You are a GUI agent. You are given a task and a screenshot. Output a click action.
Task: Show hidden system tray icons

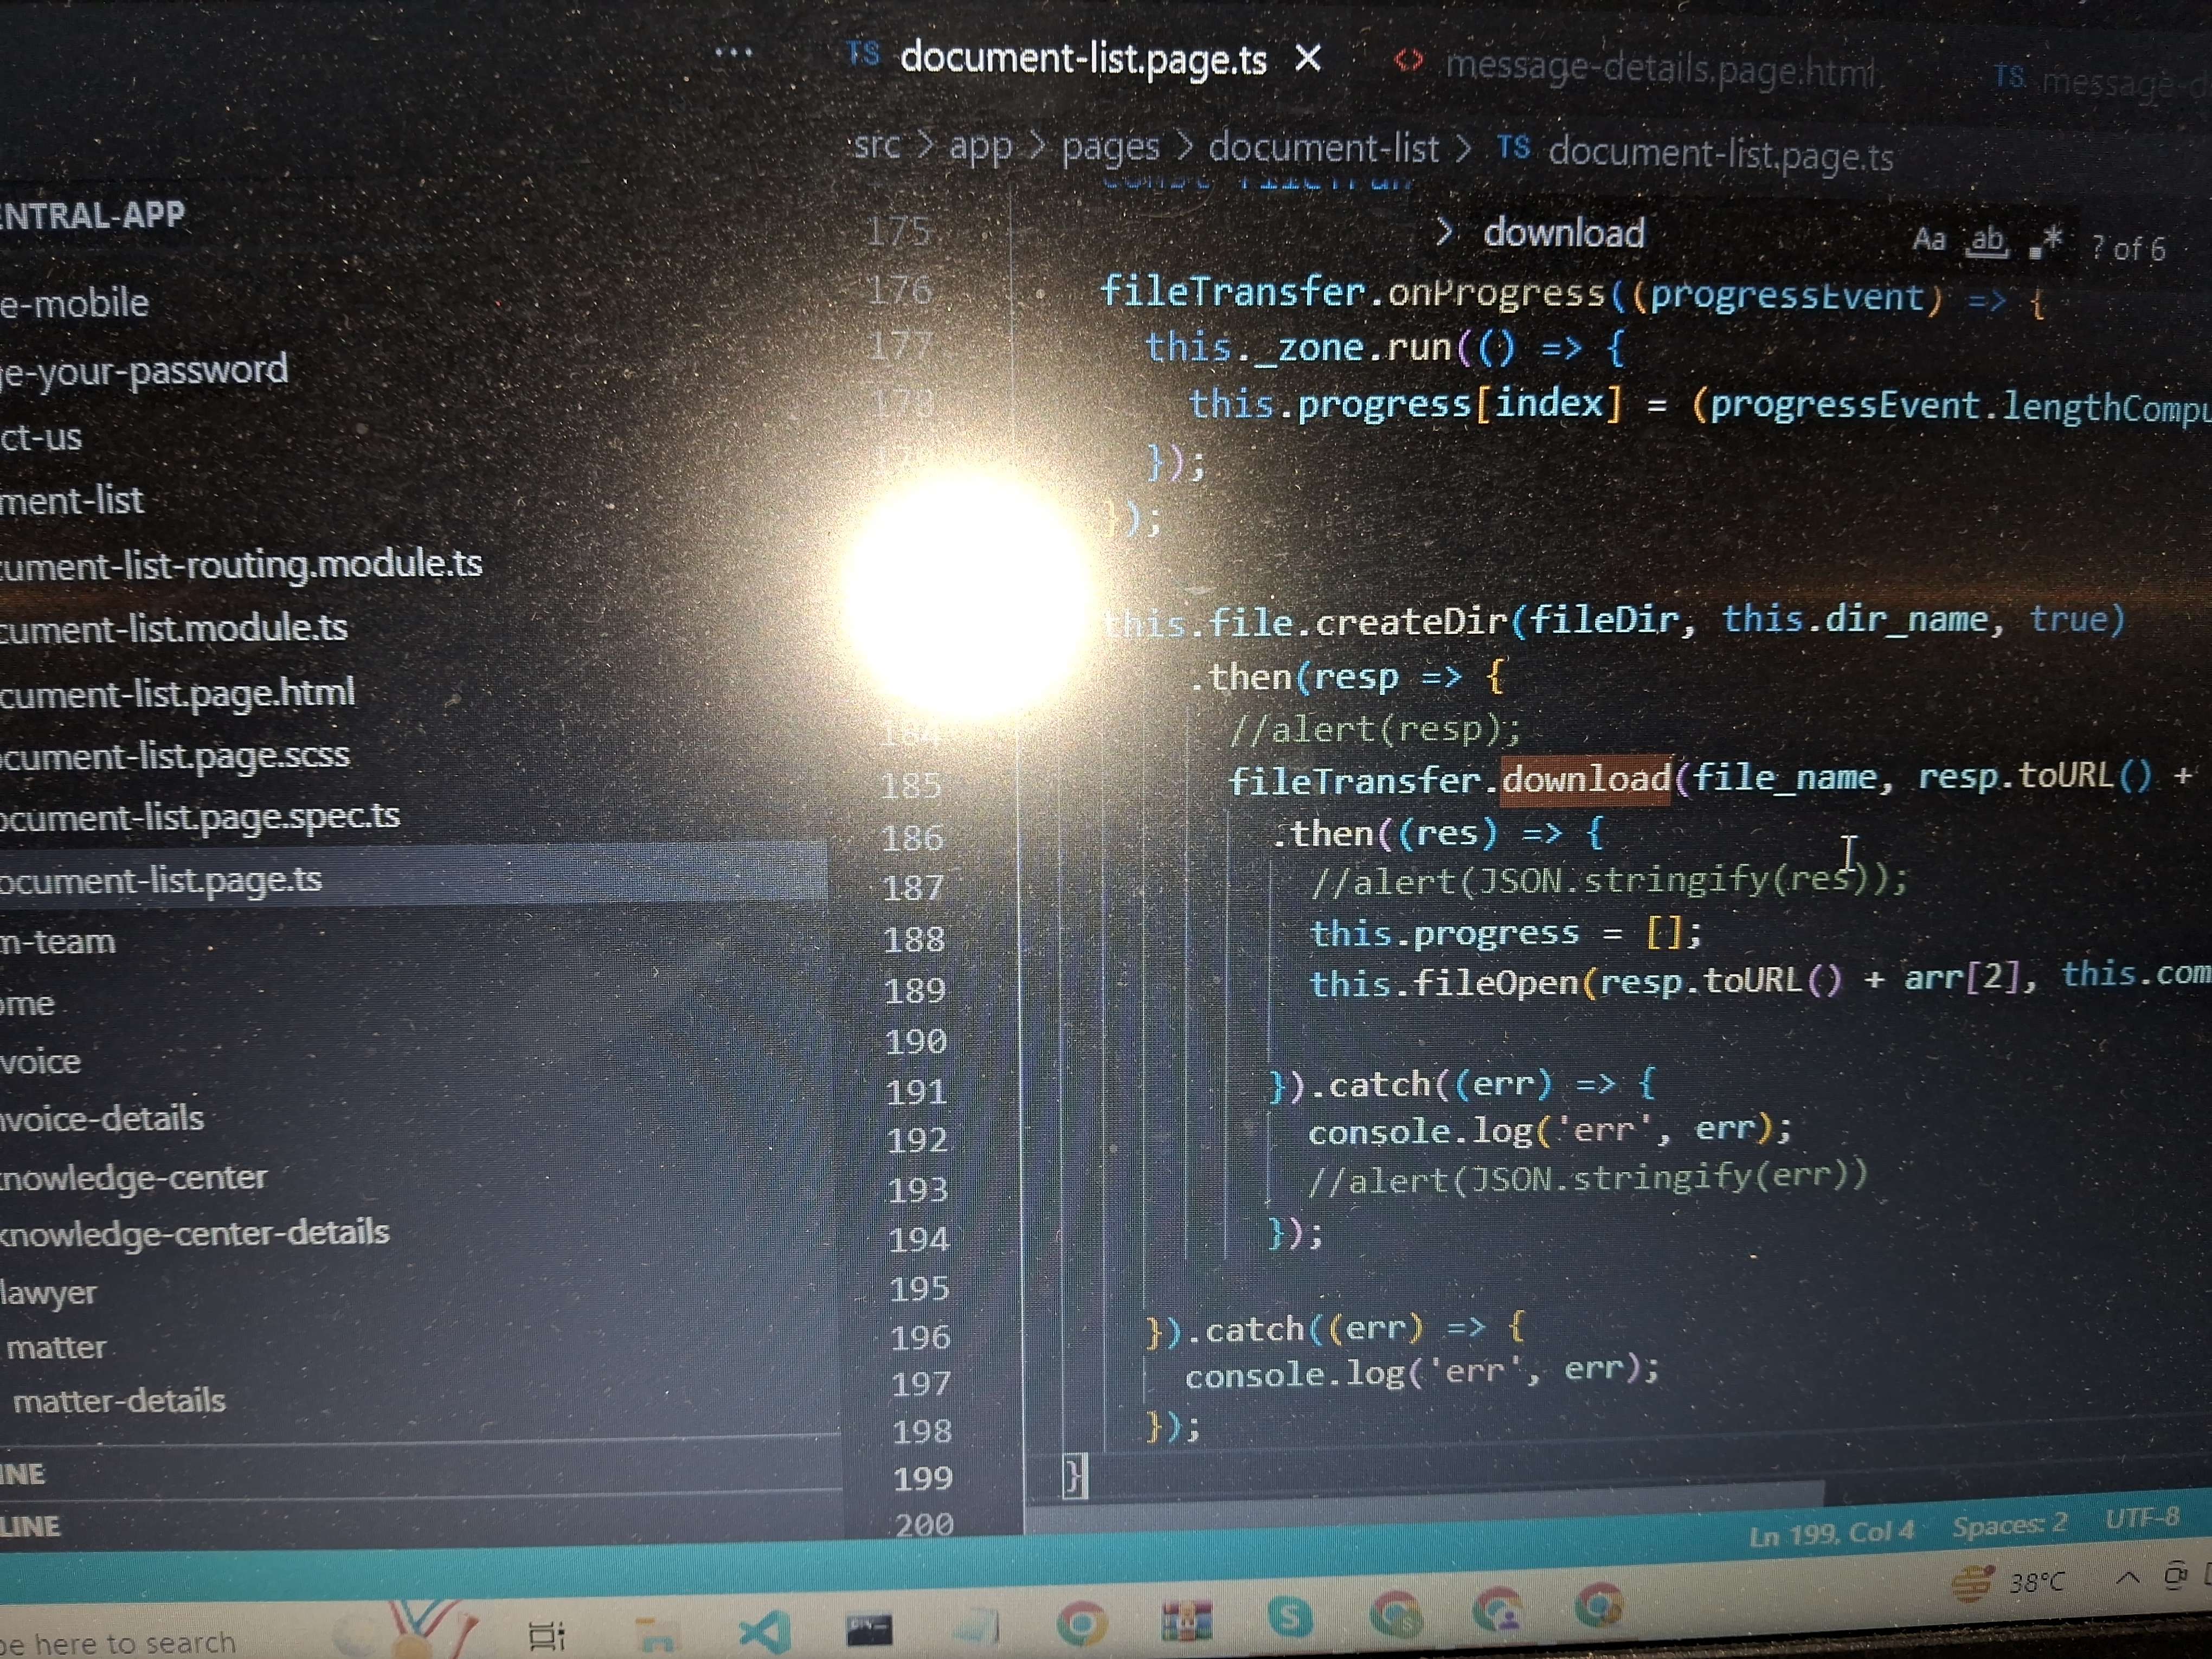pyautogui.click(x=2128, y=1578)
